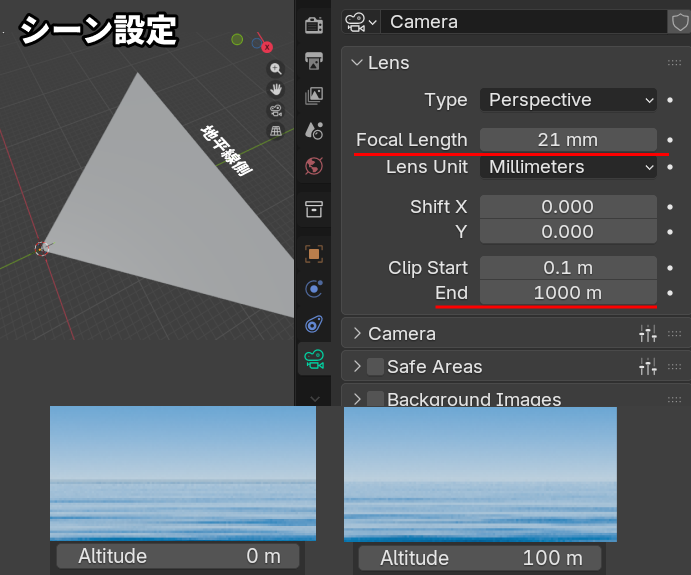Open the lens Type Perspective dropdown
This screenshot has height=575, width=691.
(x=568, y=100)
